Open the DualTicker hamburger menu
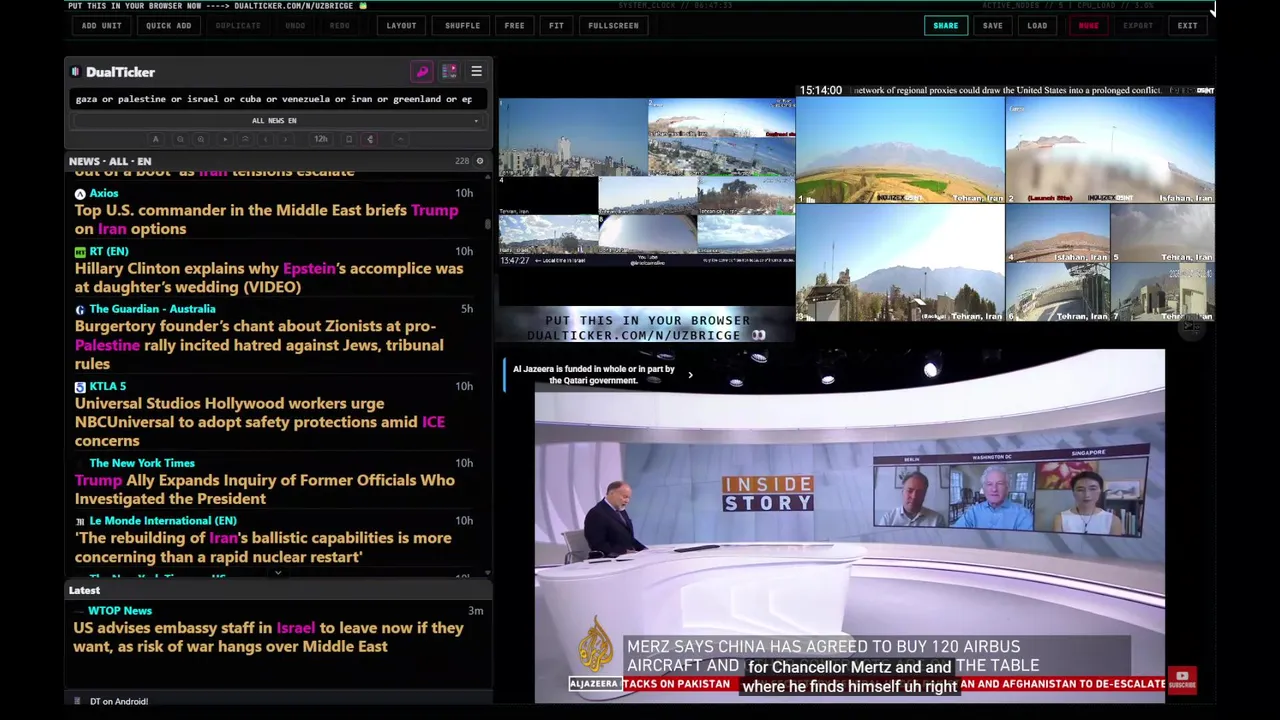This screenshot has height=720, width=1280. 476,72
